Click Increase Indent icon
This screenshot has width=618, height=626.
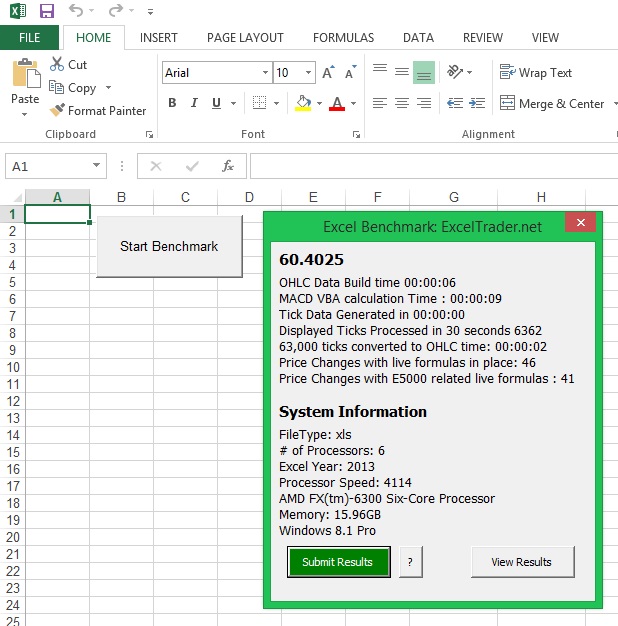[477, 103]
